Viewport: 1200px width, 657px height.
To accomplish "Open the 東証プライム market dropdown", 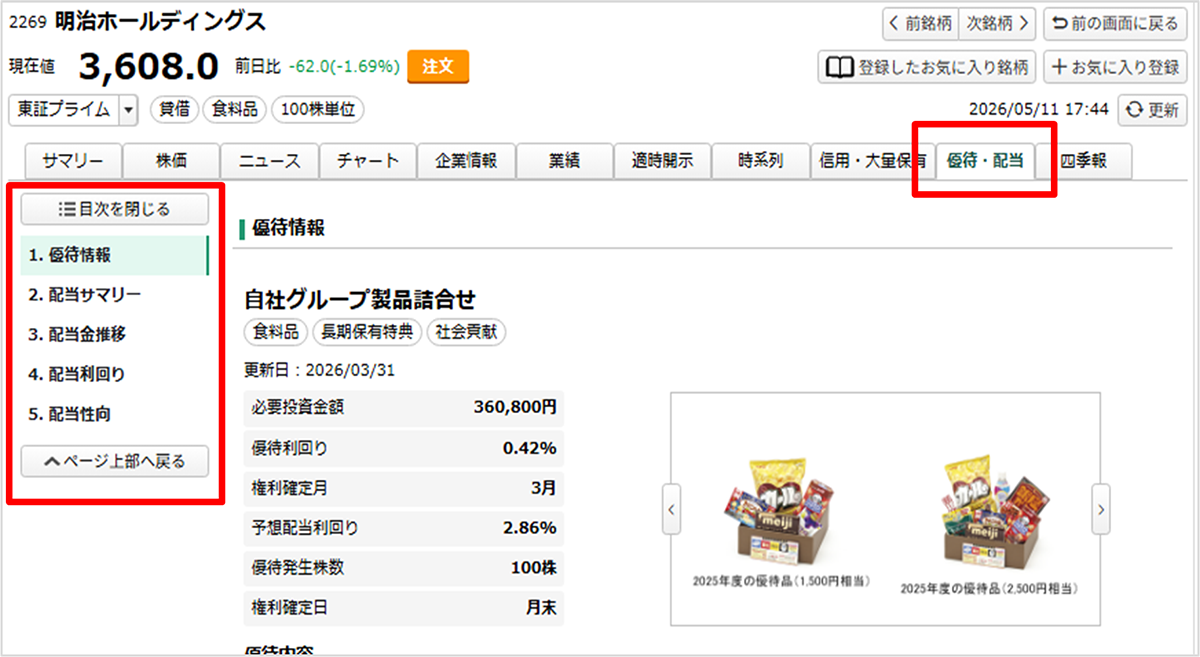I will (73, 110).
